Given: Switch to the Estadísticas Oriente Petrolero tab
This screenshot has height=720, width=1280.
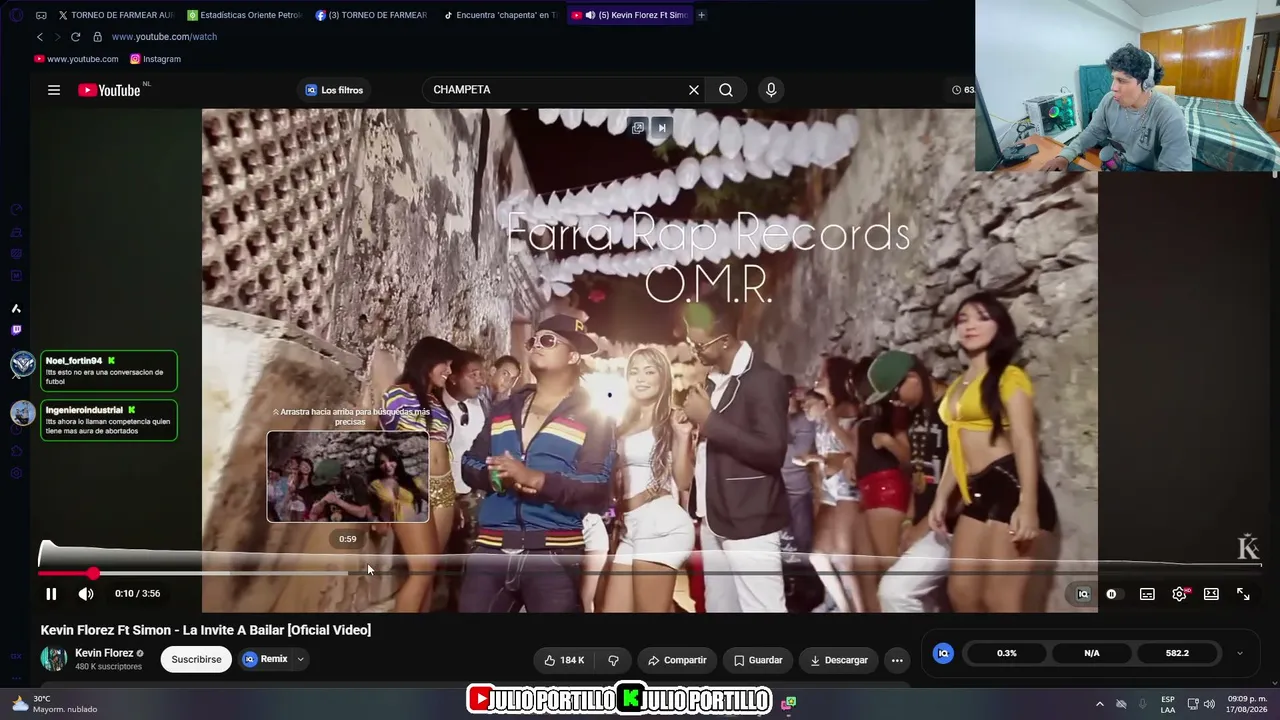Looking at the screenshot, I should pyautogui.click(x=244, y=15).
